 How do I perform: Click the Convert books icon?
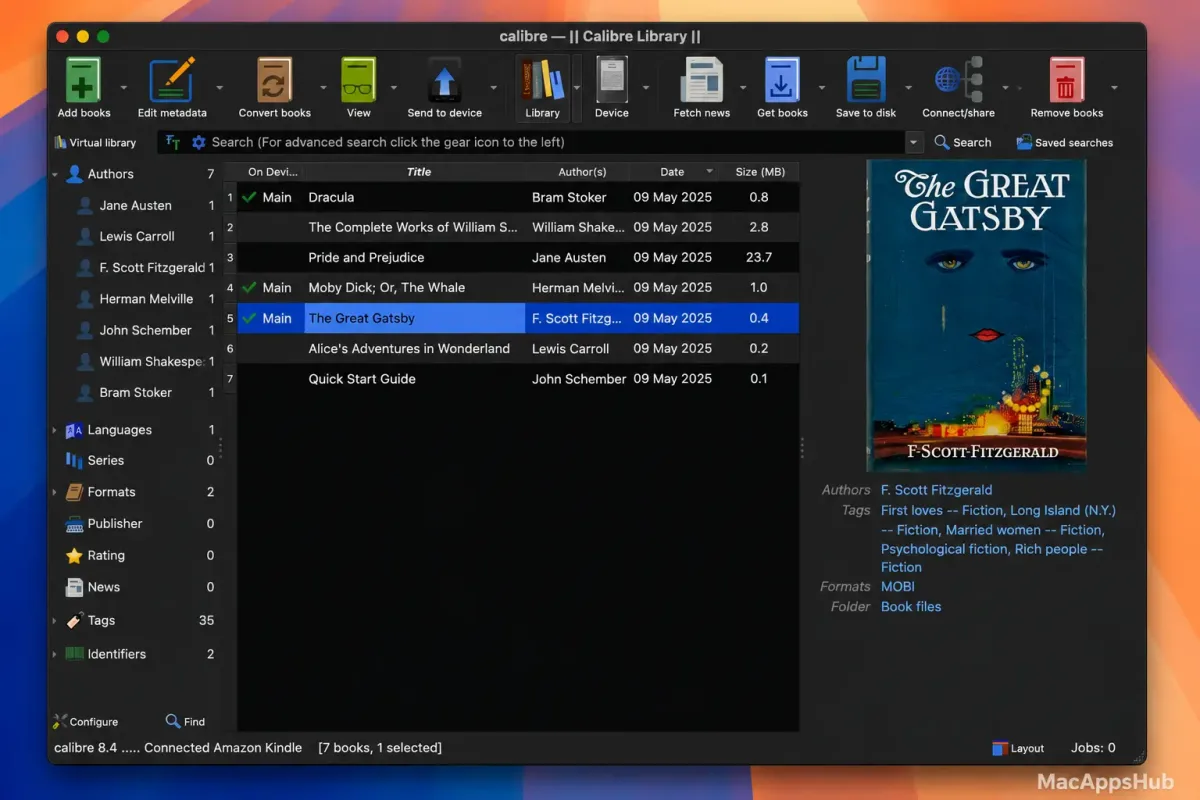click(x=274, y=80)
